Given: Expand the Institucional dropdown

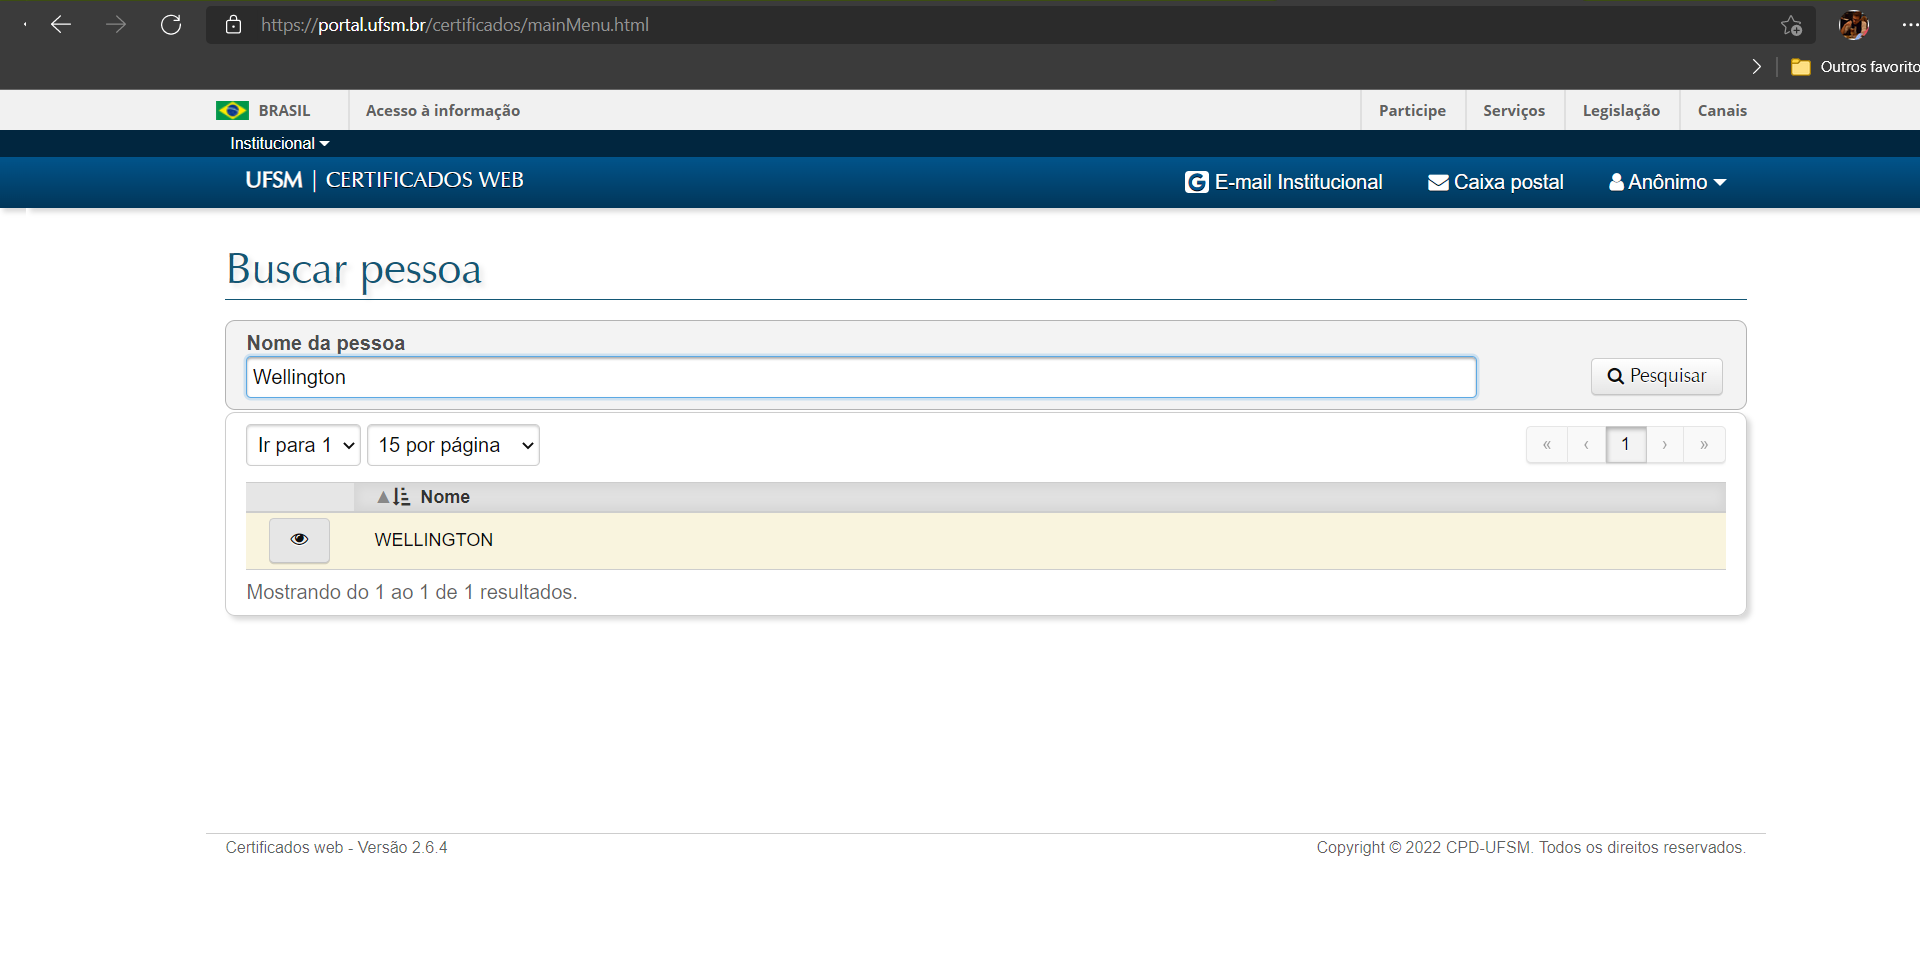Looking at the screenshot, I should tap(279, 144).
